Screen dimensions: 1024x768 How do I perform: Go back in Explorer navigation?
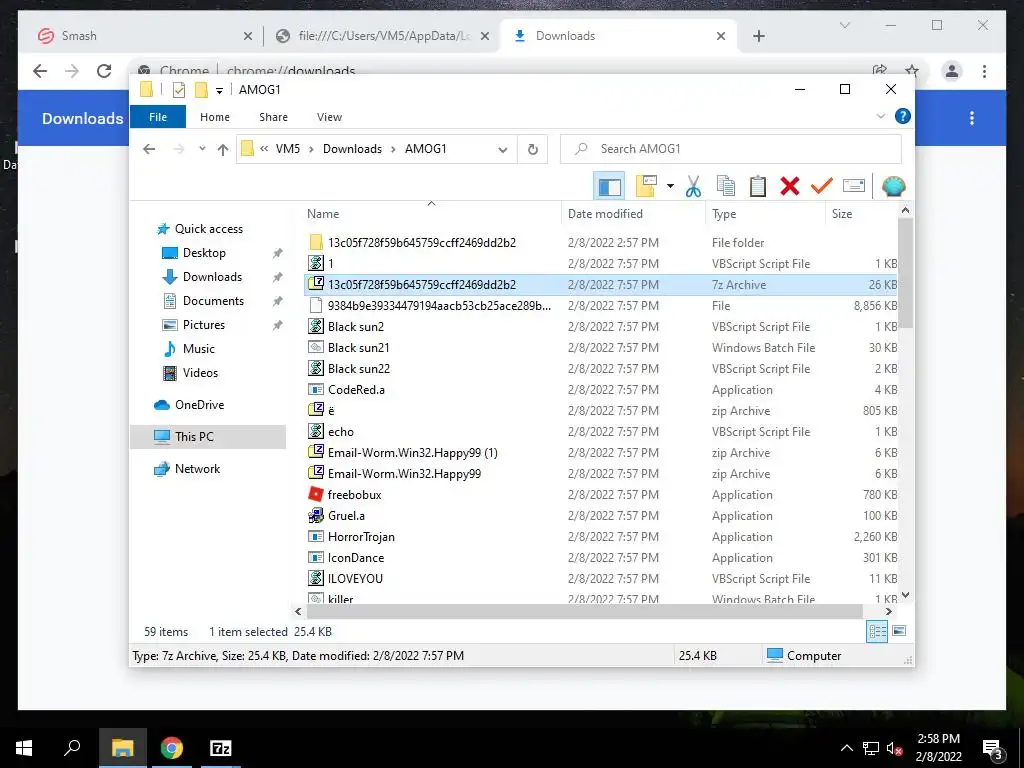tap(149, 150)
